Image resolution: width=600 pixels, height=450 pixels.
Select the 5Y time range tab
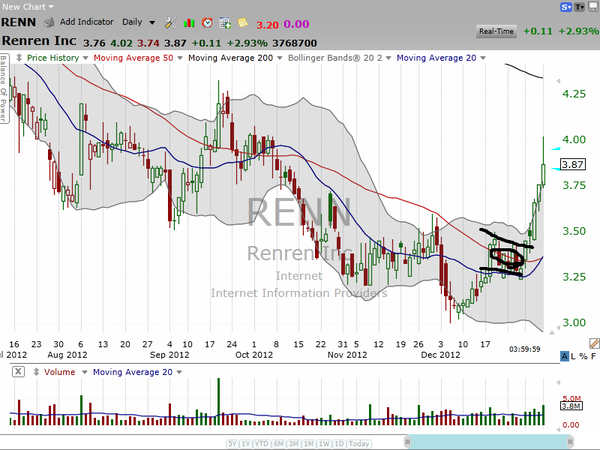tap(232, 444)
